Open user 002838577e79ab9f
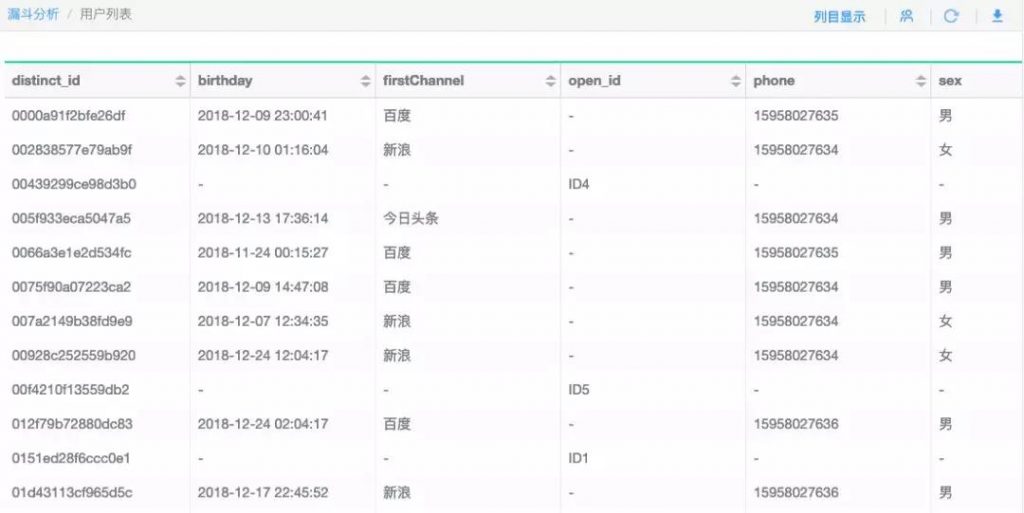This screenshot has width=1024, height=513. tap(72, 150)
